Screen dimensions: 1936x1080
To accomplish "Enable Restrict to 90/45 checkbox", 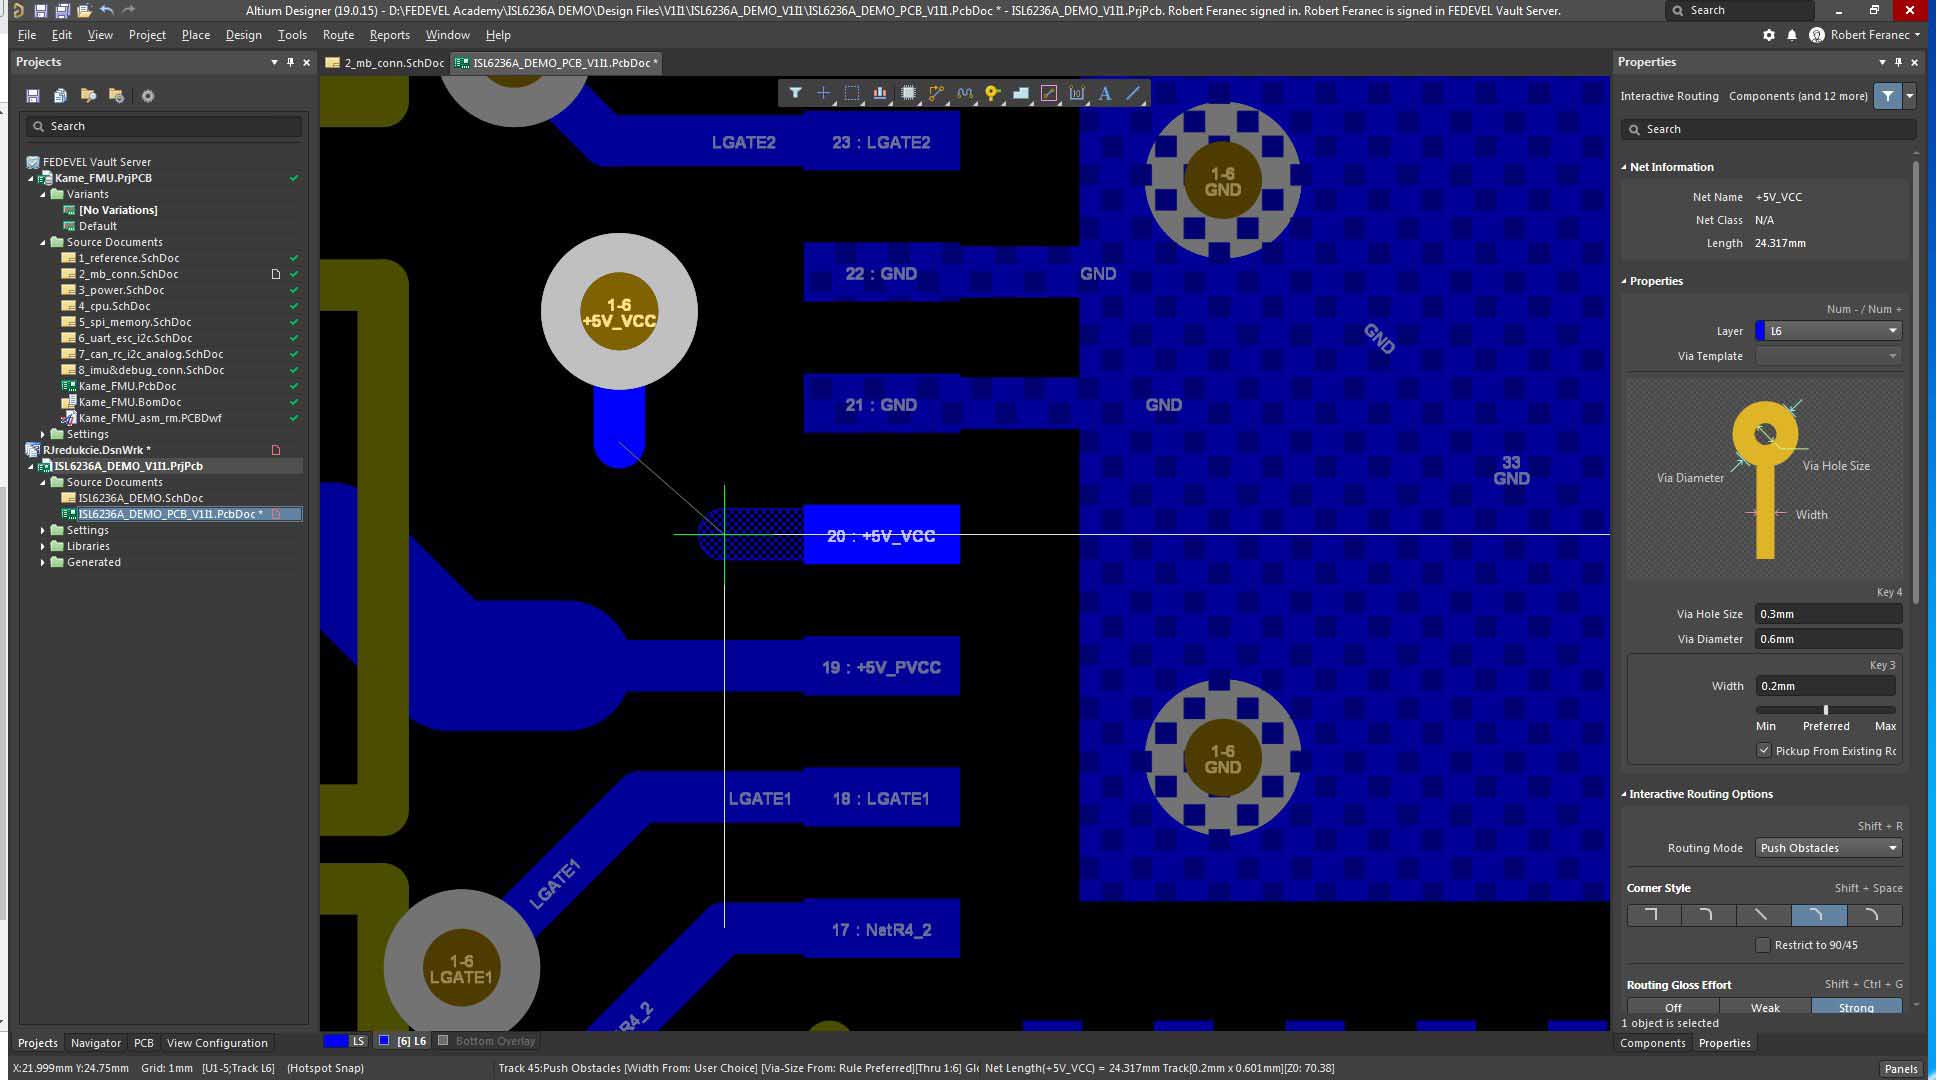I will click(x=1763, y=945).
